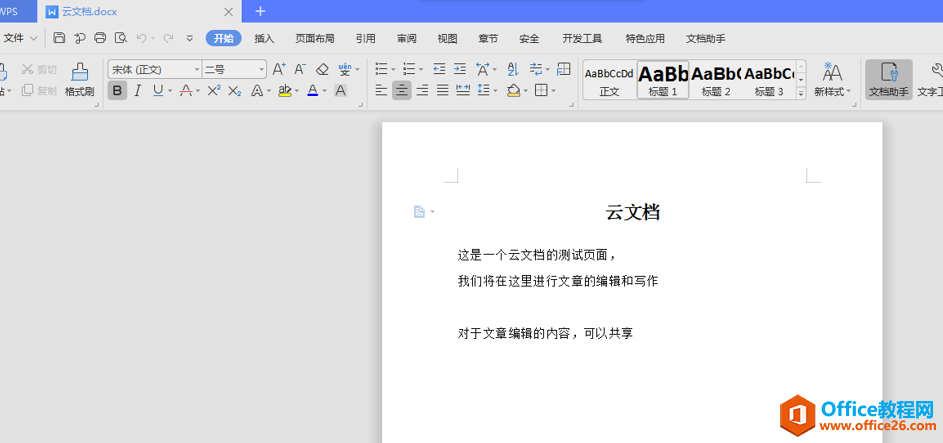Toggle bulleted list
This screenshot has height=443, width=943.
pyautogui.click(x=381, y=69)
